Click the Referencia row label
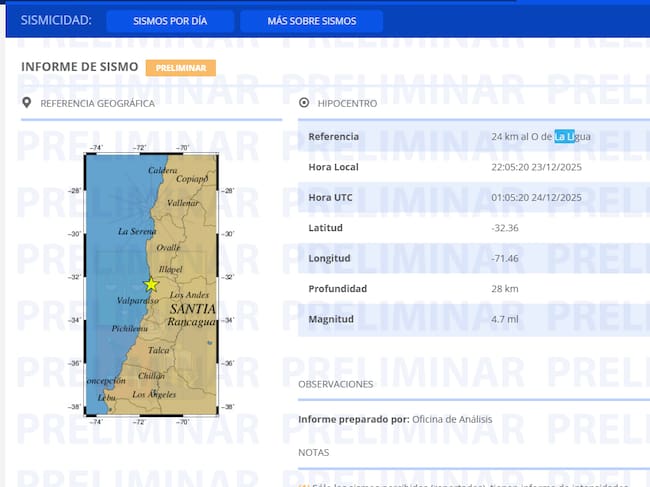This screenshot has height=487, width=650. [x=334, y=136]
